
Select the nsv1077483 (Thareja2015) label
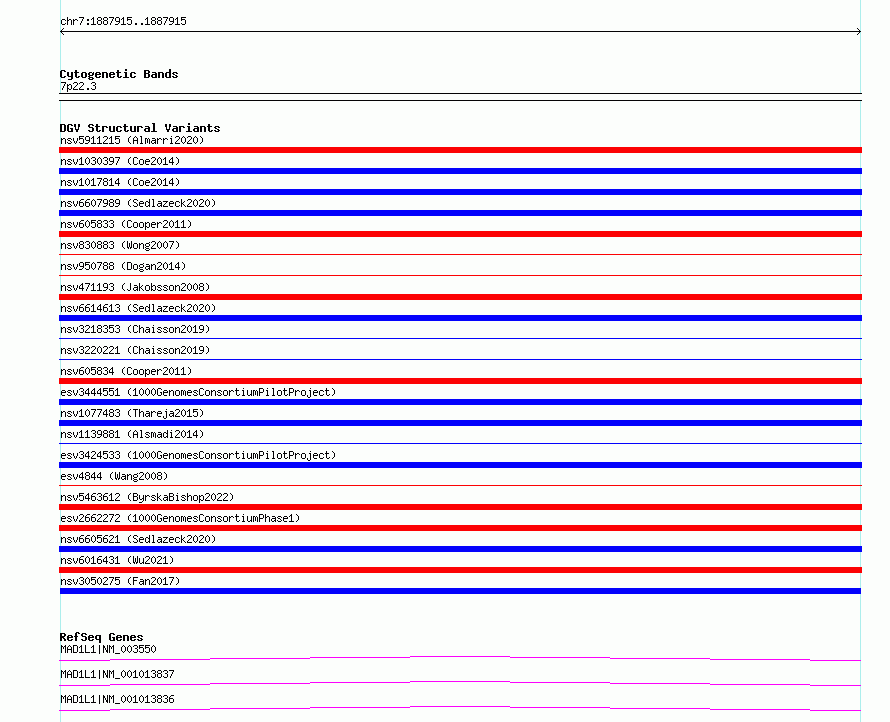132,413
